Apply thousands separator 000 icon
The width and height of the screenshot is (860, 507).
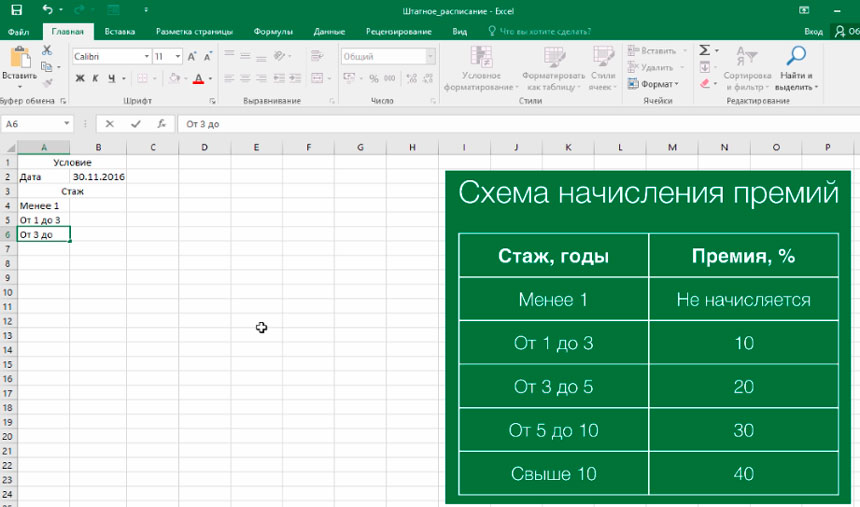pos(389,78)
